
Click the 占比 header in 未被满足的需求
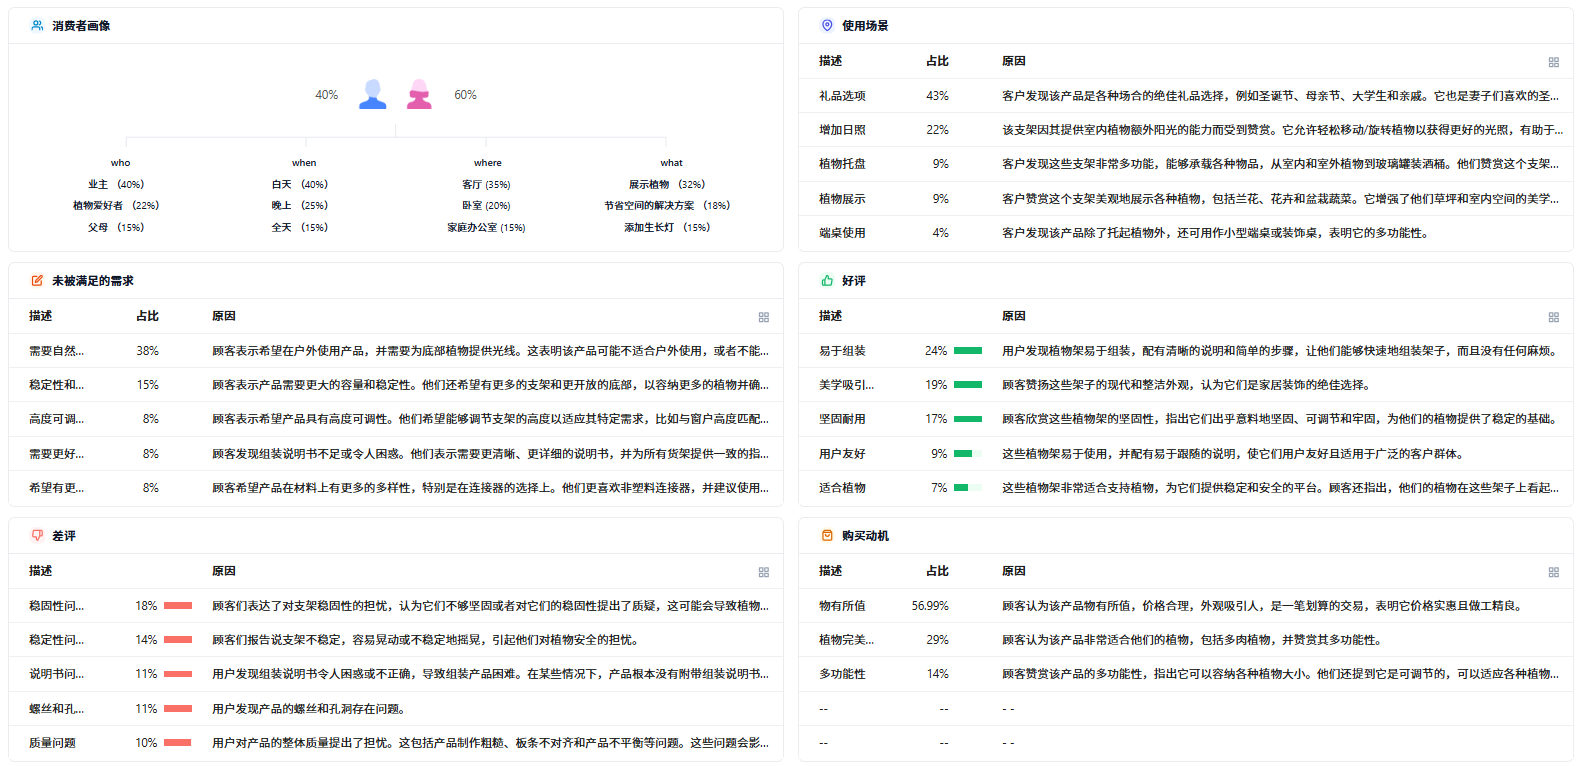coord(148,316)
